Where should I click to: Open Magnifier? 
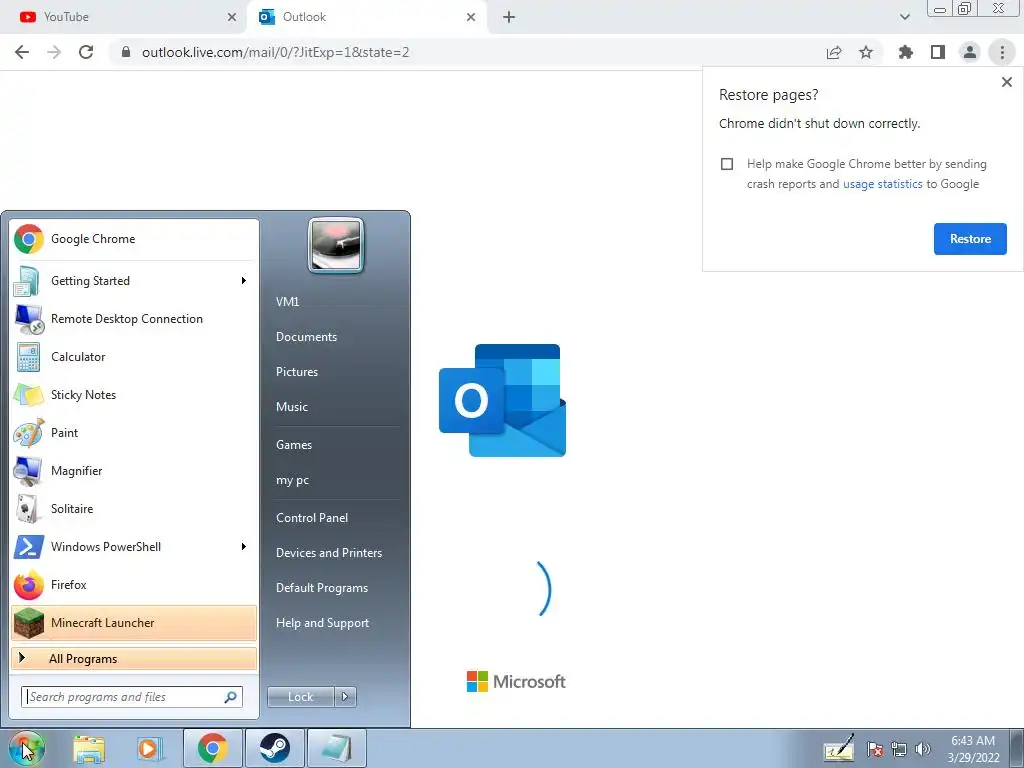(x=134, y=471)
